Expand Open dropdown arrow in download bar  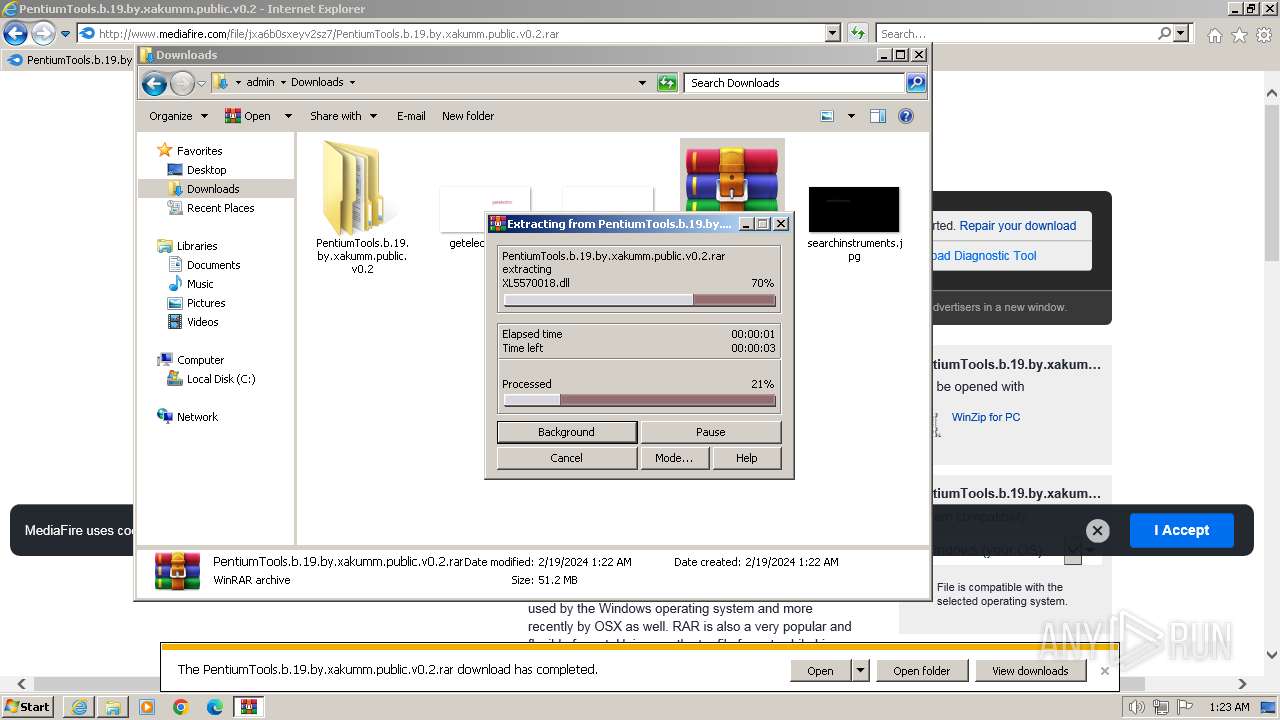[x=860, y=671]
